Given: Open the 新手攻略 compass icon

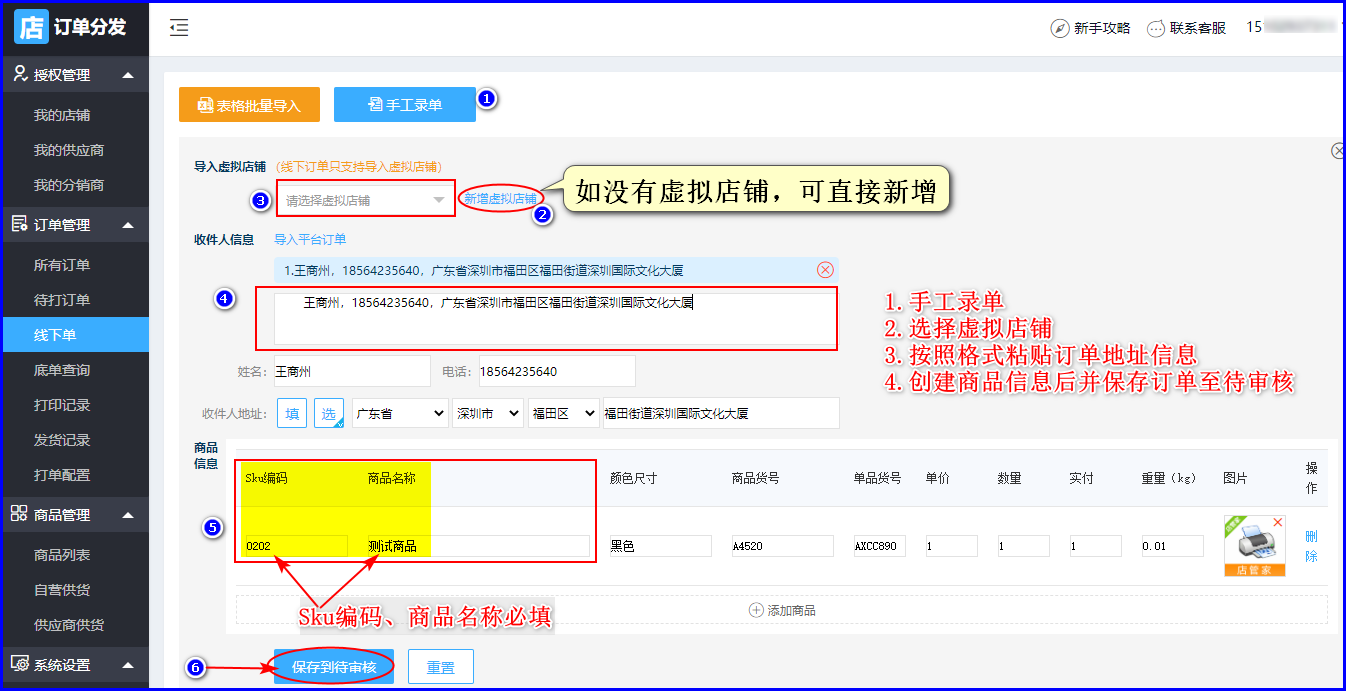Looking at the screenshot, I should (1059, 29).
